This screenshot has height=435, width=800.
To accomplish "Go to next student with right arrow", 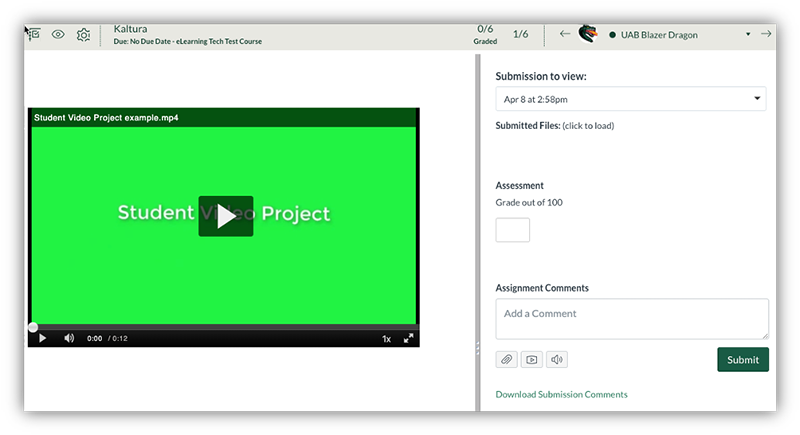I will click(x=766, y=34).
